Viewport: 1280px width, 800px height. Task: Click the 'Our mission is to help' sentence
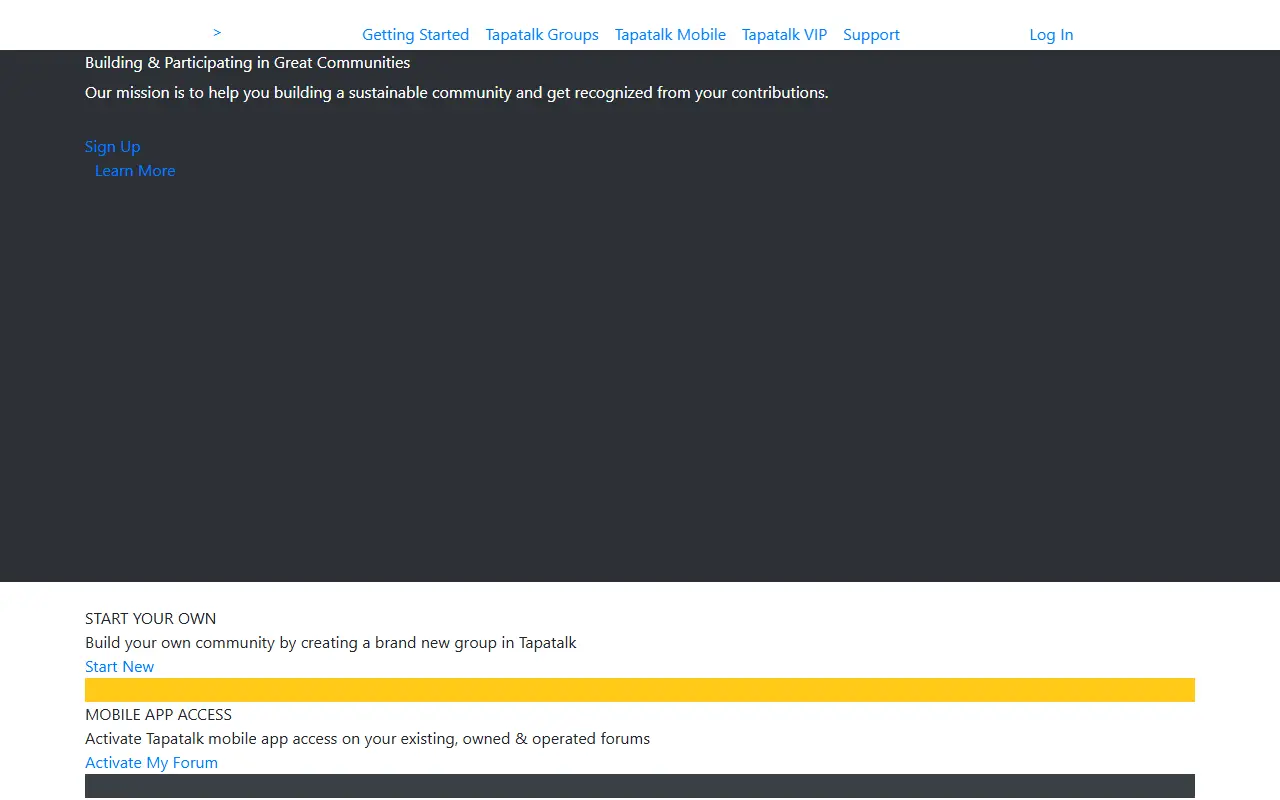pyautogui.click(x=456, y=93)
